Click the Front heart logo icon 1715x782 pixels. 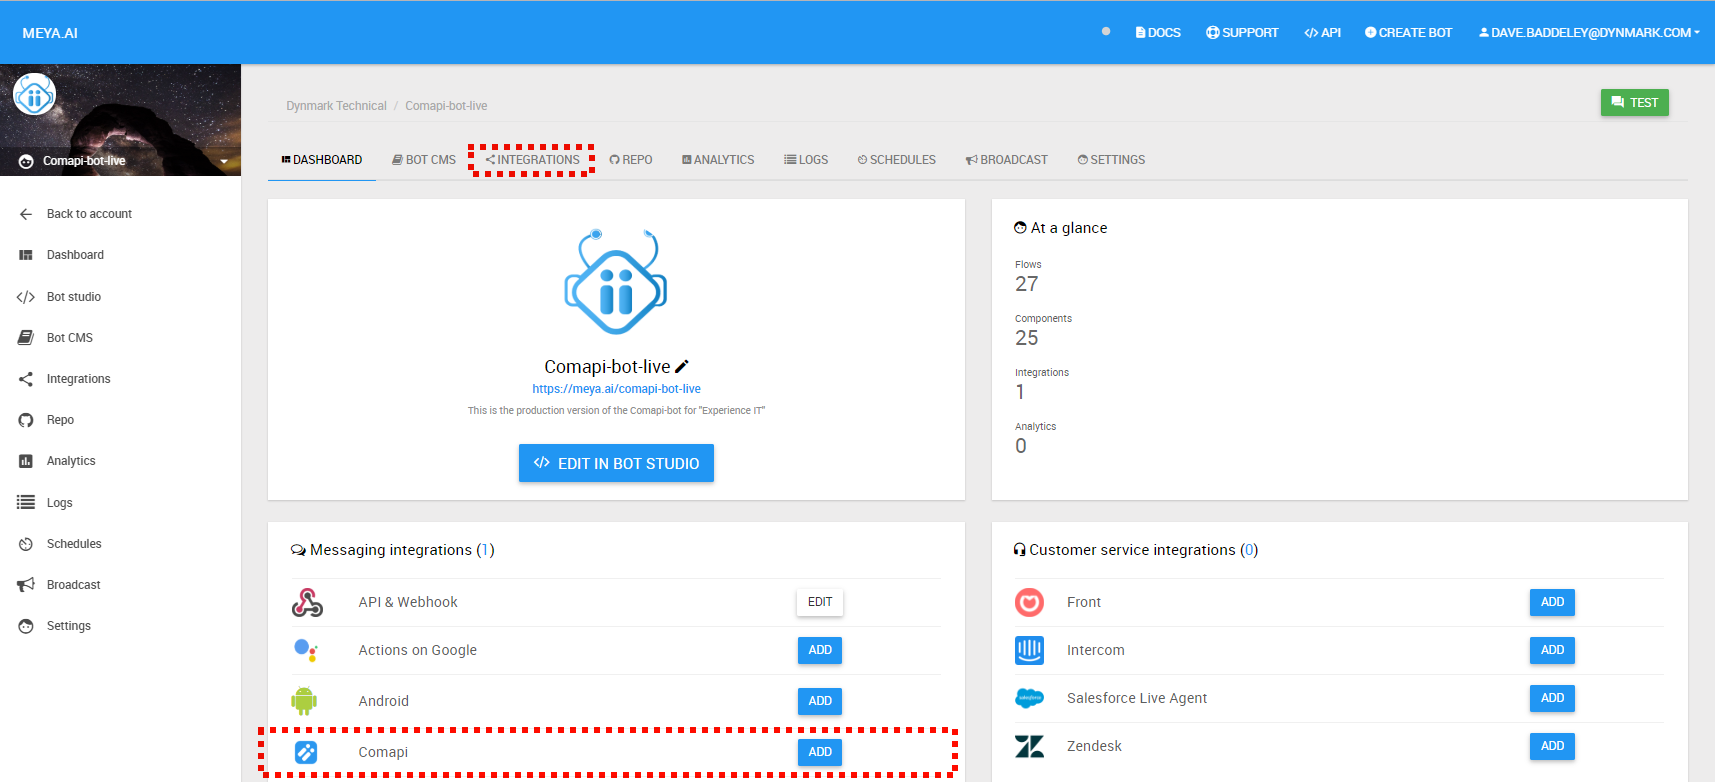coord(1029,602)
